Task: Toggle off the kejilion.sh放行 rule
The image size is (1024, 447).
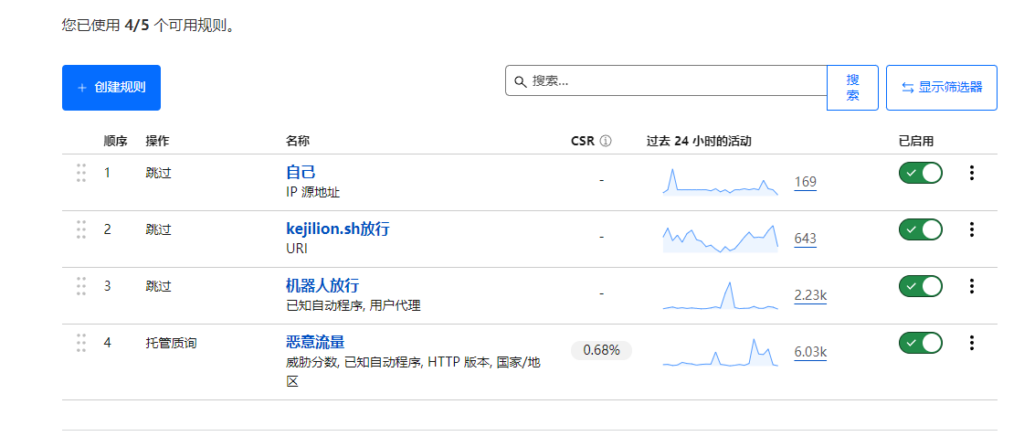Action: point(920,230)
